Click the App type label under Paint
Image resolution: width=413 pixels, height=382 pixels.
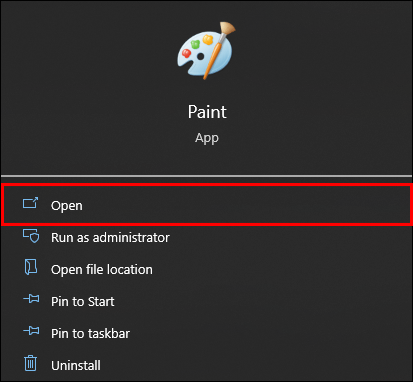(207, 138)
